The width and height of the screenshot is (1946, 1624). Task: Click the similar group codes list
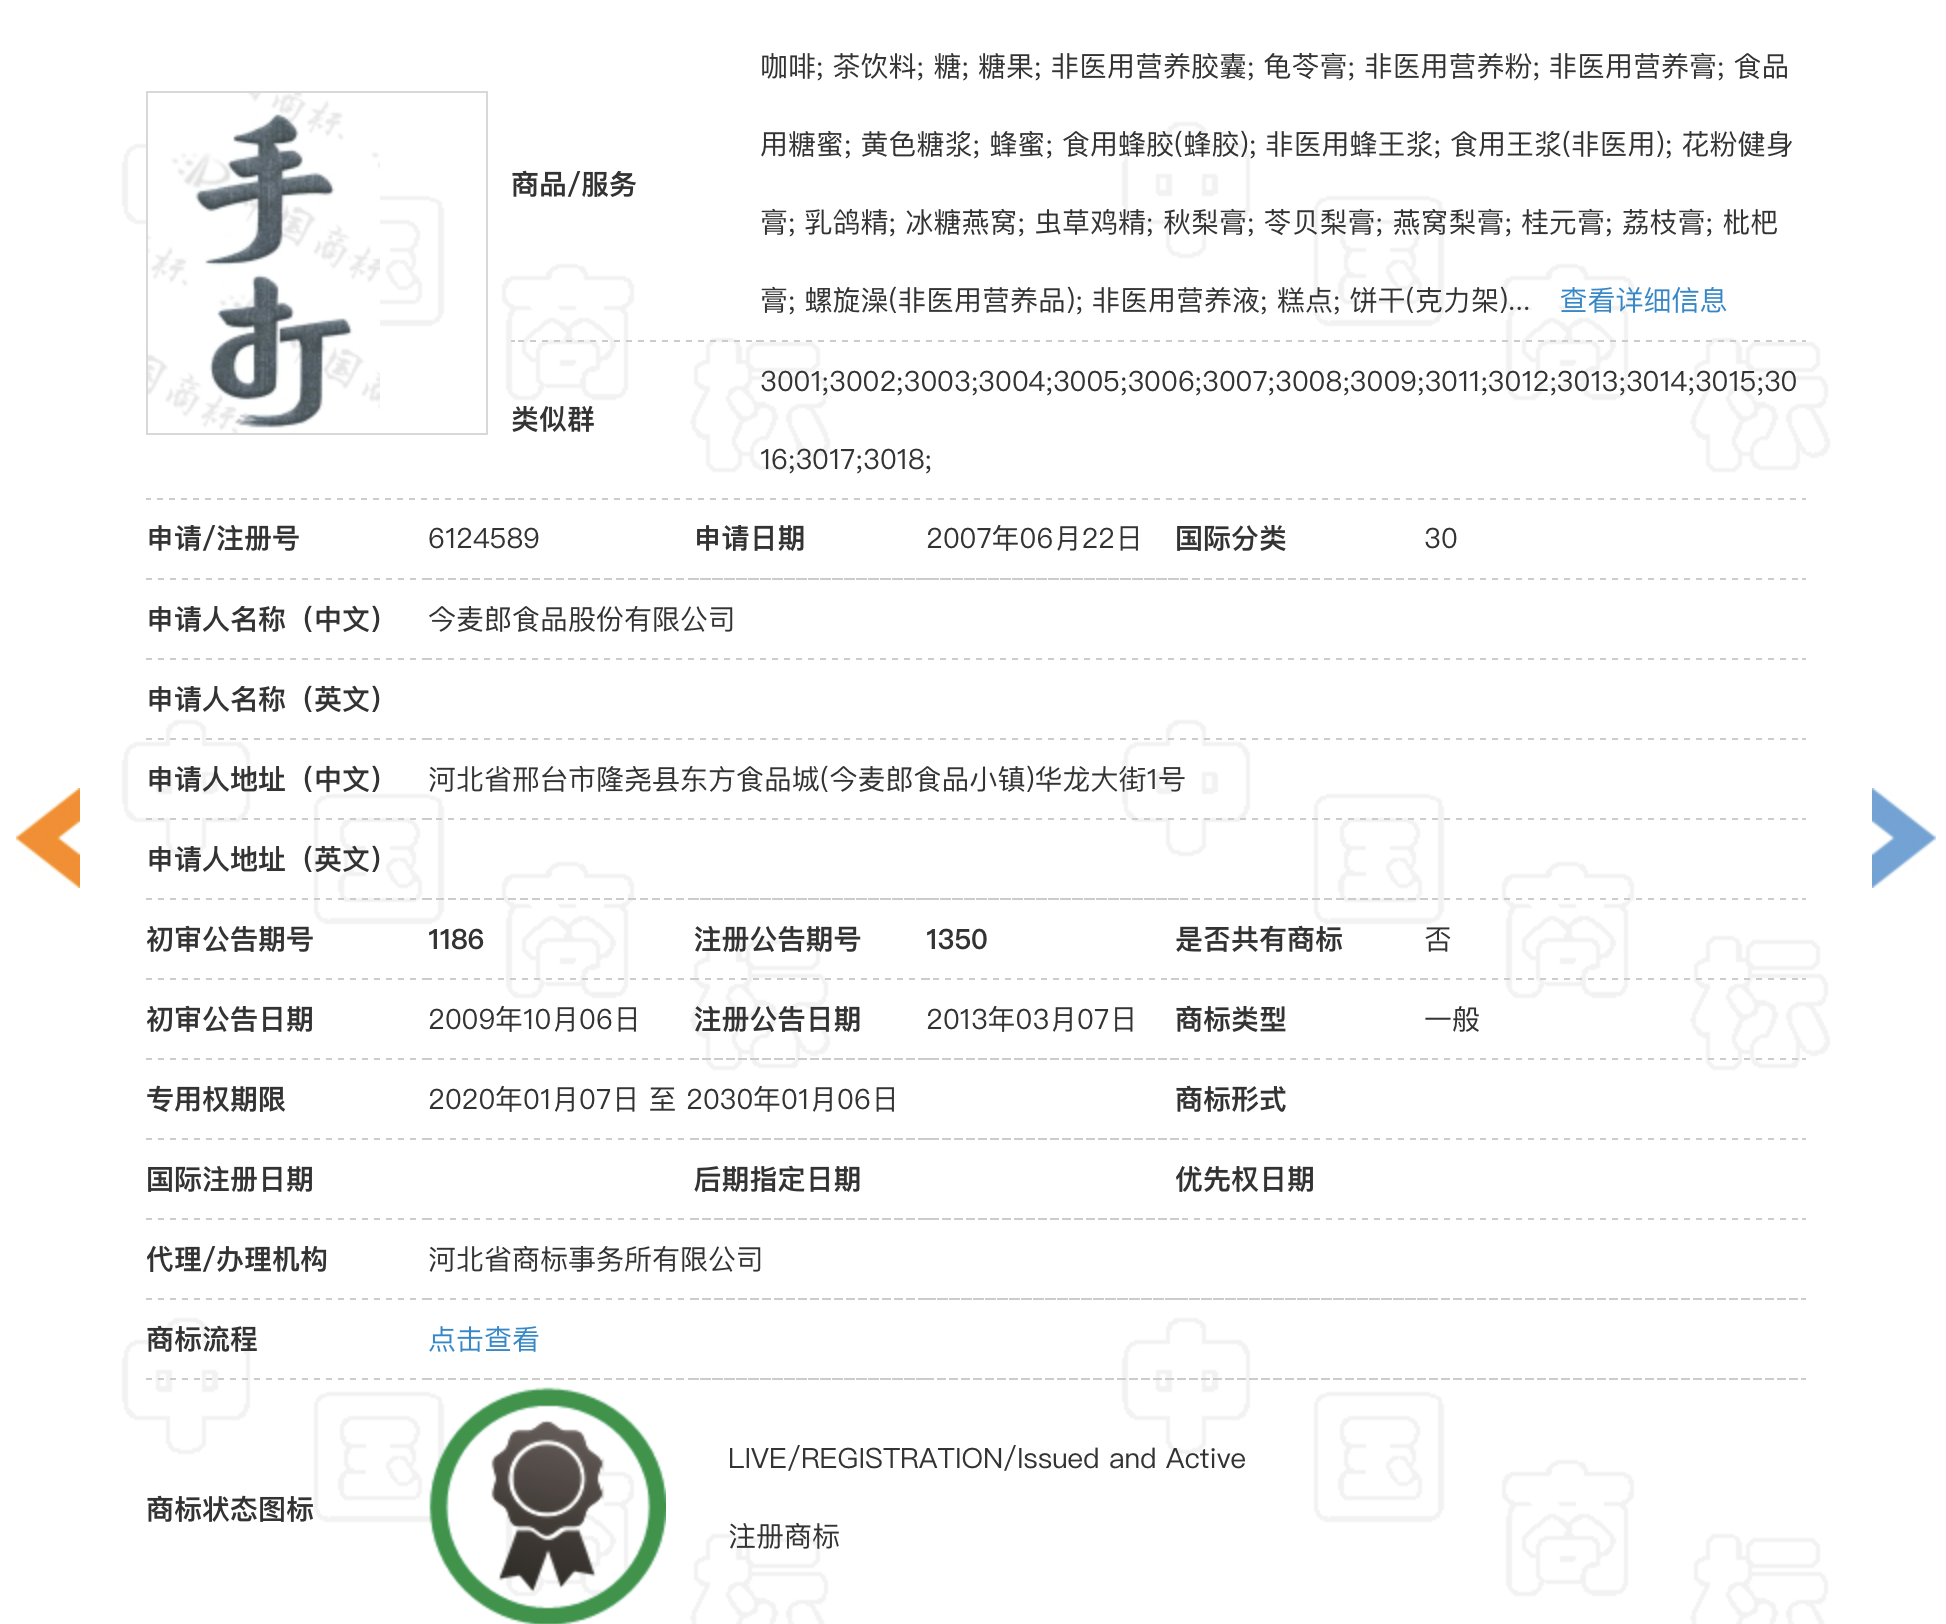1277,382
